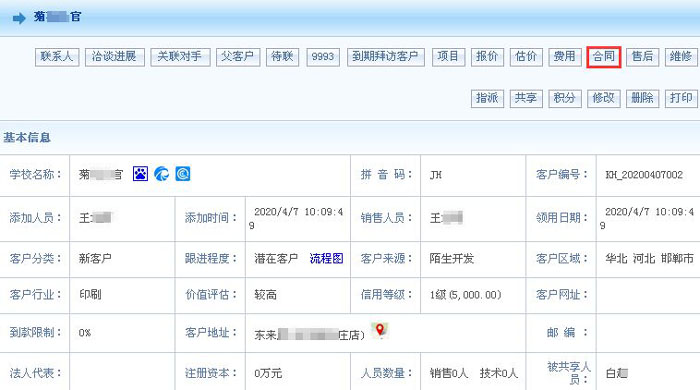
Task: Open the map pin location icon
Action: [x=379, y=331]
